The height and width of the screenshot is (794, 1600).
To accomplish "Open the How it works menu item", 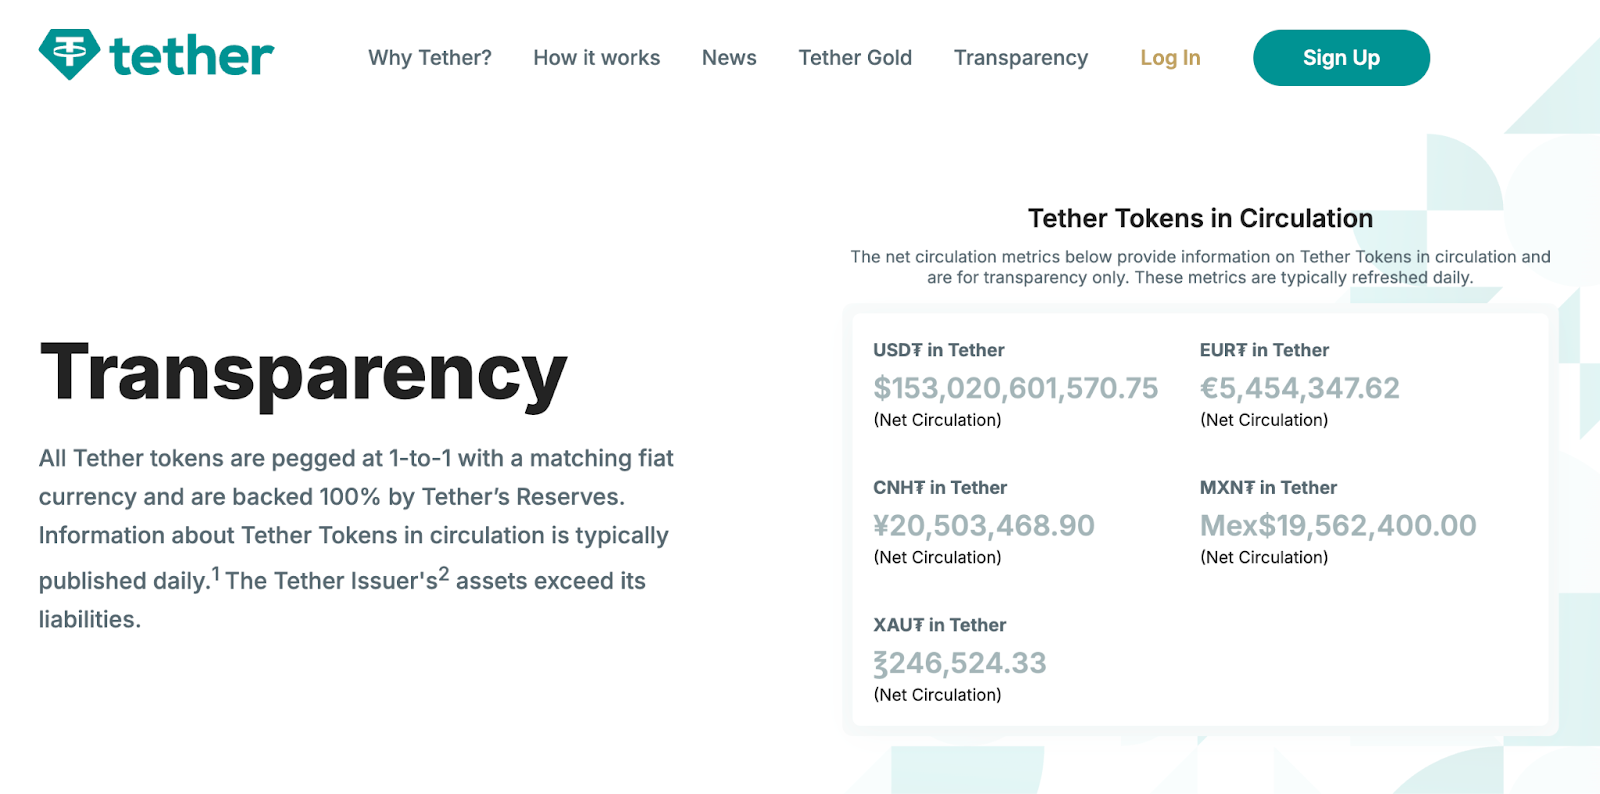I will [x=597, y=58].
